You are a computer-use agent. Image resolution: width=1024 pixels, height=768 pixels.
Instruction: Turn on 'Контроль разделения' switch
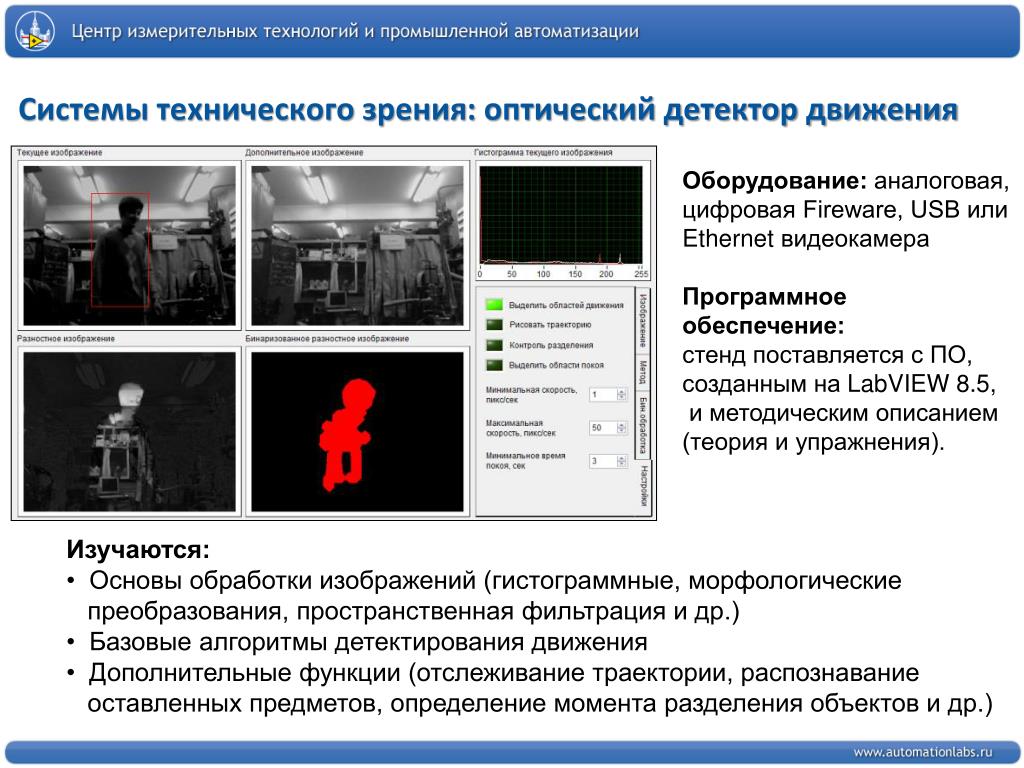pyautogui.click(x=494, y=345)
